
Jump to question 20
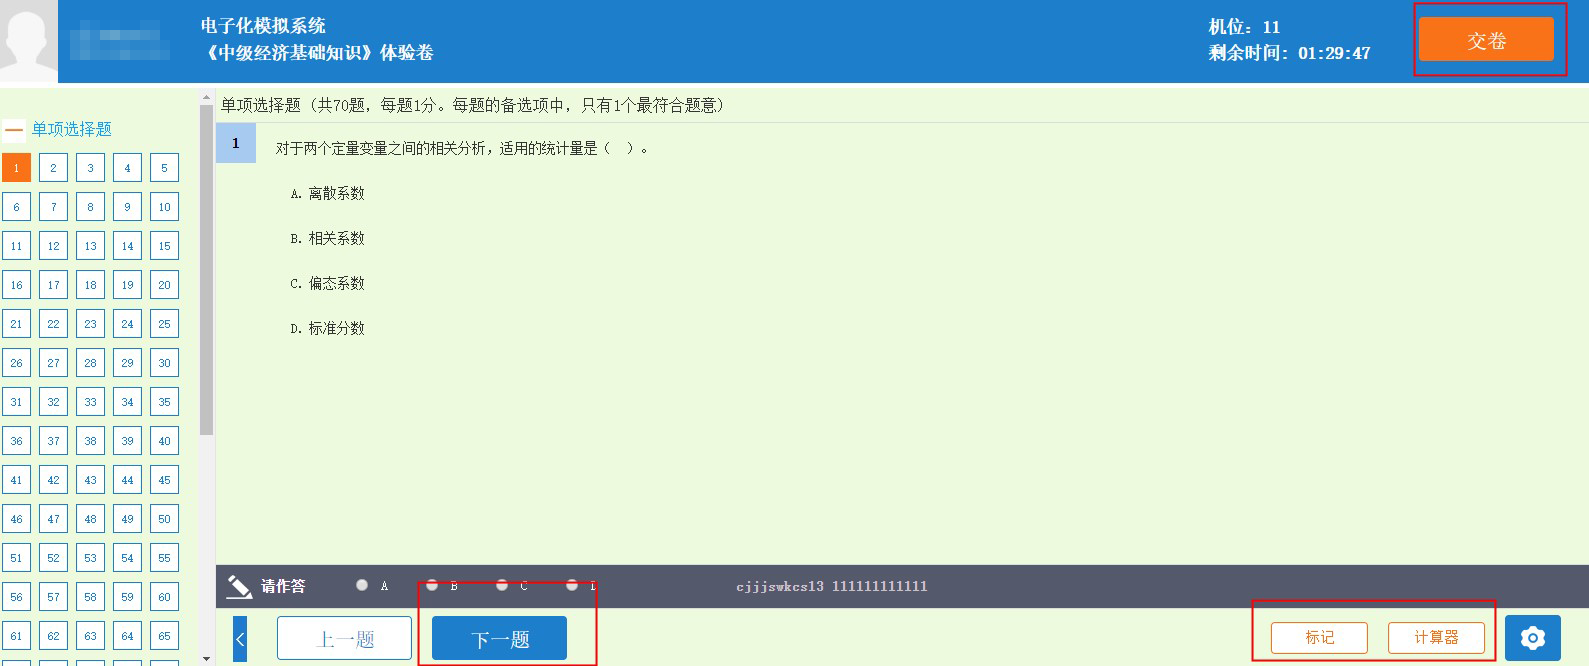point(164,285)
